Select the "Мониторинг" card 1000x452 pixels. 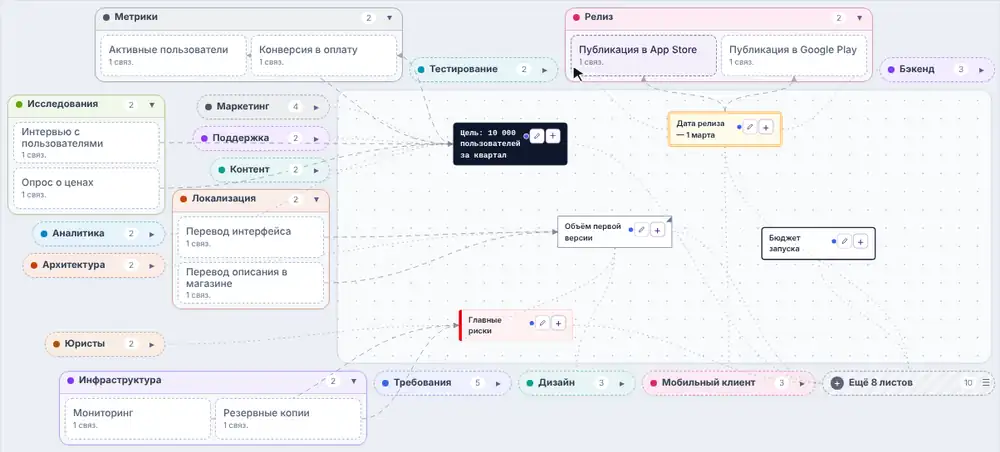[137, 418]
